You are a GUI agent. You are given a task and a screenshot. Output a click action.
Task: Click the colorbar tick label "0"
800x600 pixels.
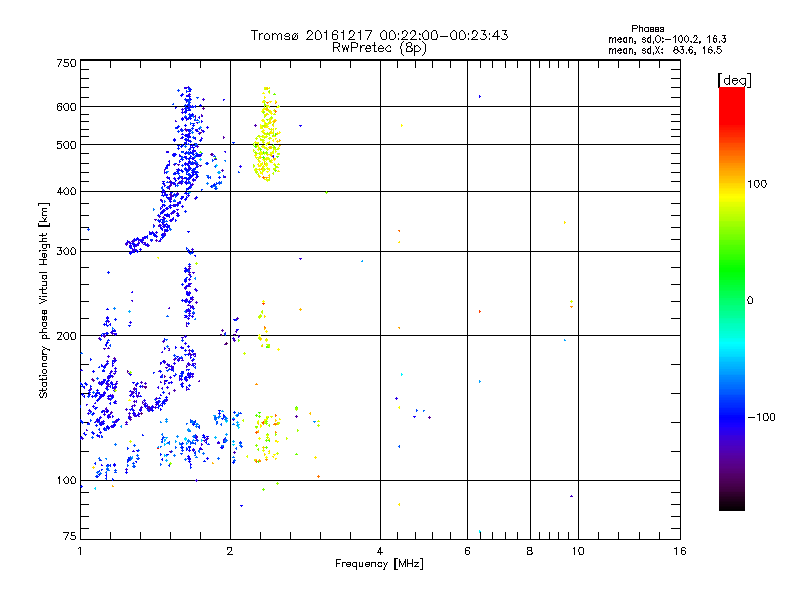pyautogui.click(x=749, y=301)
